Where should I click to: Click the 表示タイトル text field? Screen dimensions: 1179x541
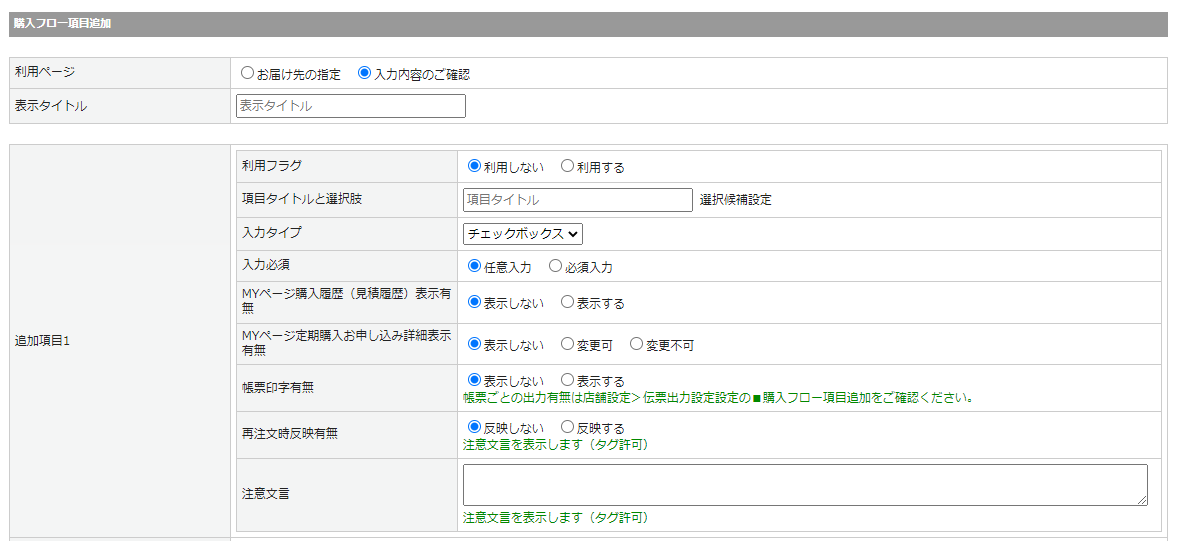point(350,106)
